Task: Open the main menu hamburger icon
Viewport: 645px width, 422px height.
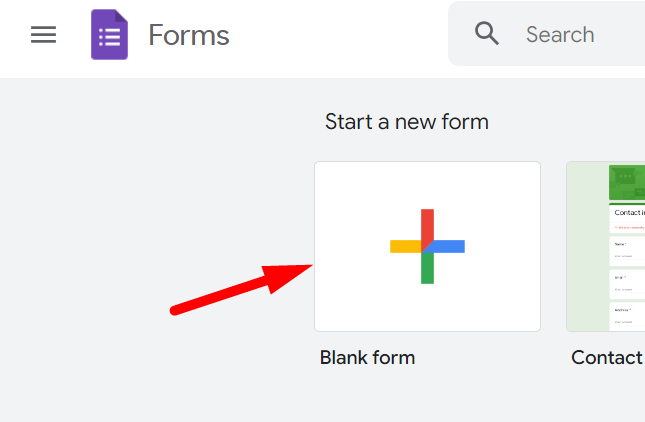Action: pyautogui.click(x=43, y=35)
